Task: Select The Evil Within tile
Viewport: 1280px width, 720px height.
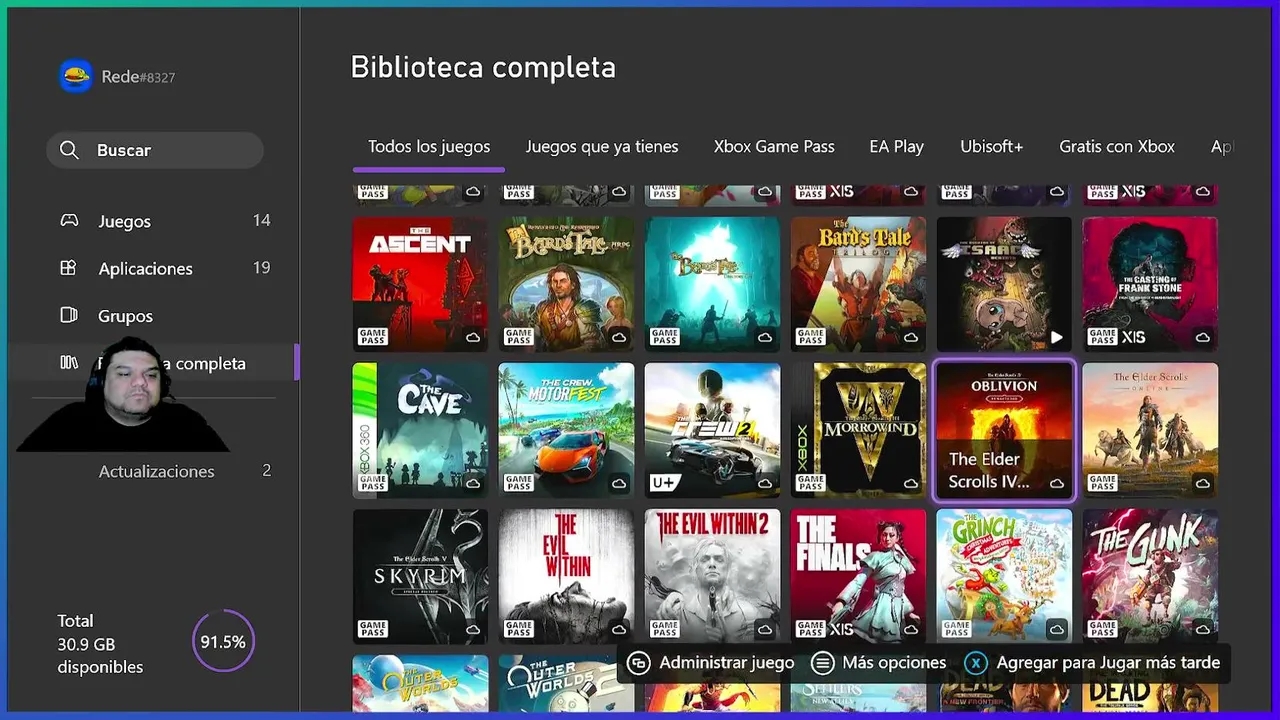Action: click(566, 576)
